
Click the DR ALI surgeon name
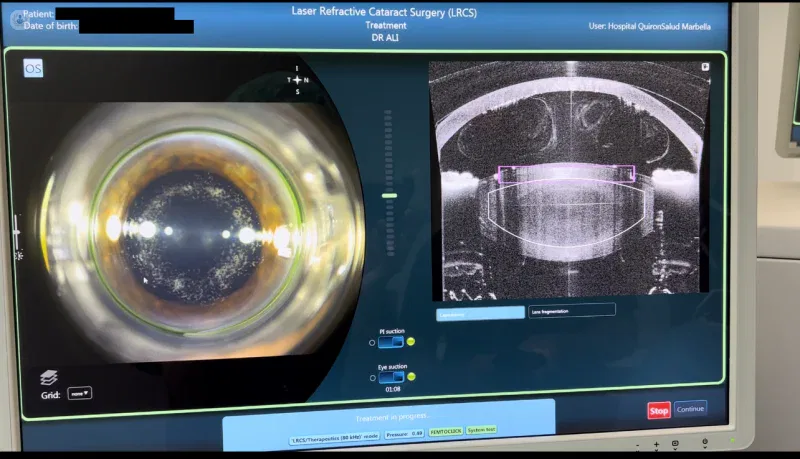tap(385, 38)
